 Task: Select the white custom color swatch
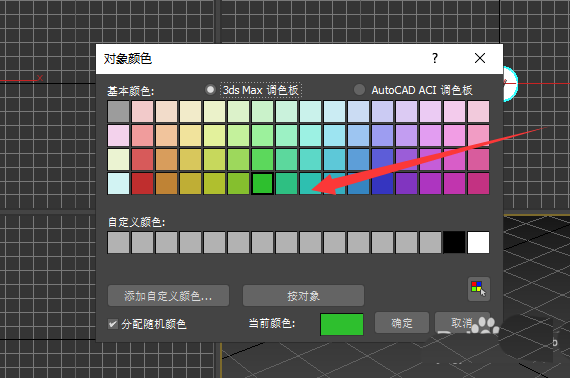[x=478, y=242]
